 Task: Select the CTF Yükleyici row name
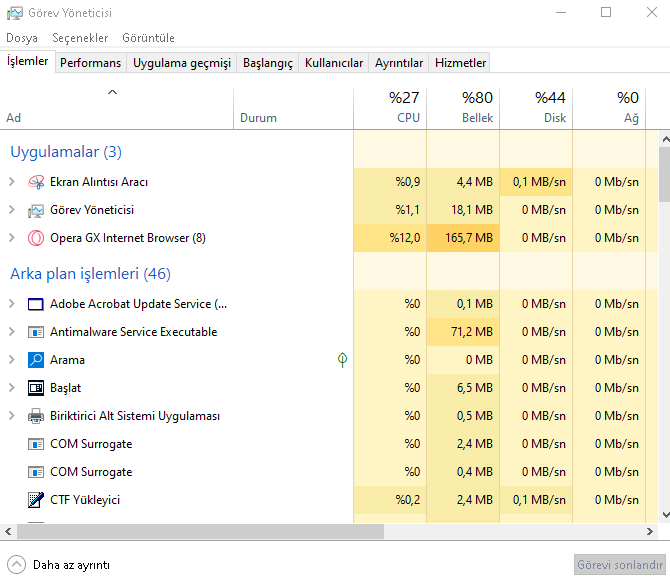coord(85,500)
